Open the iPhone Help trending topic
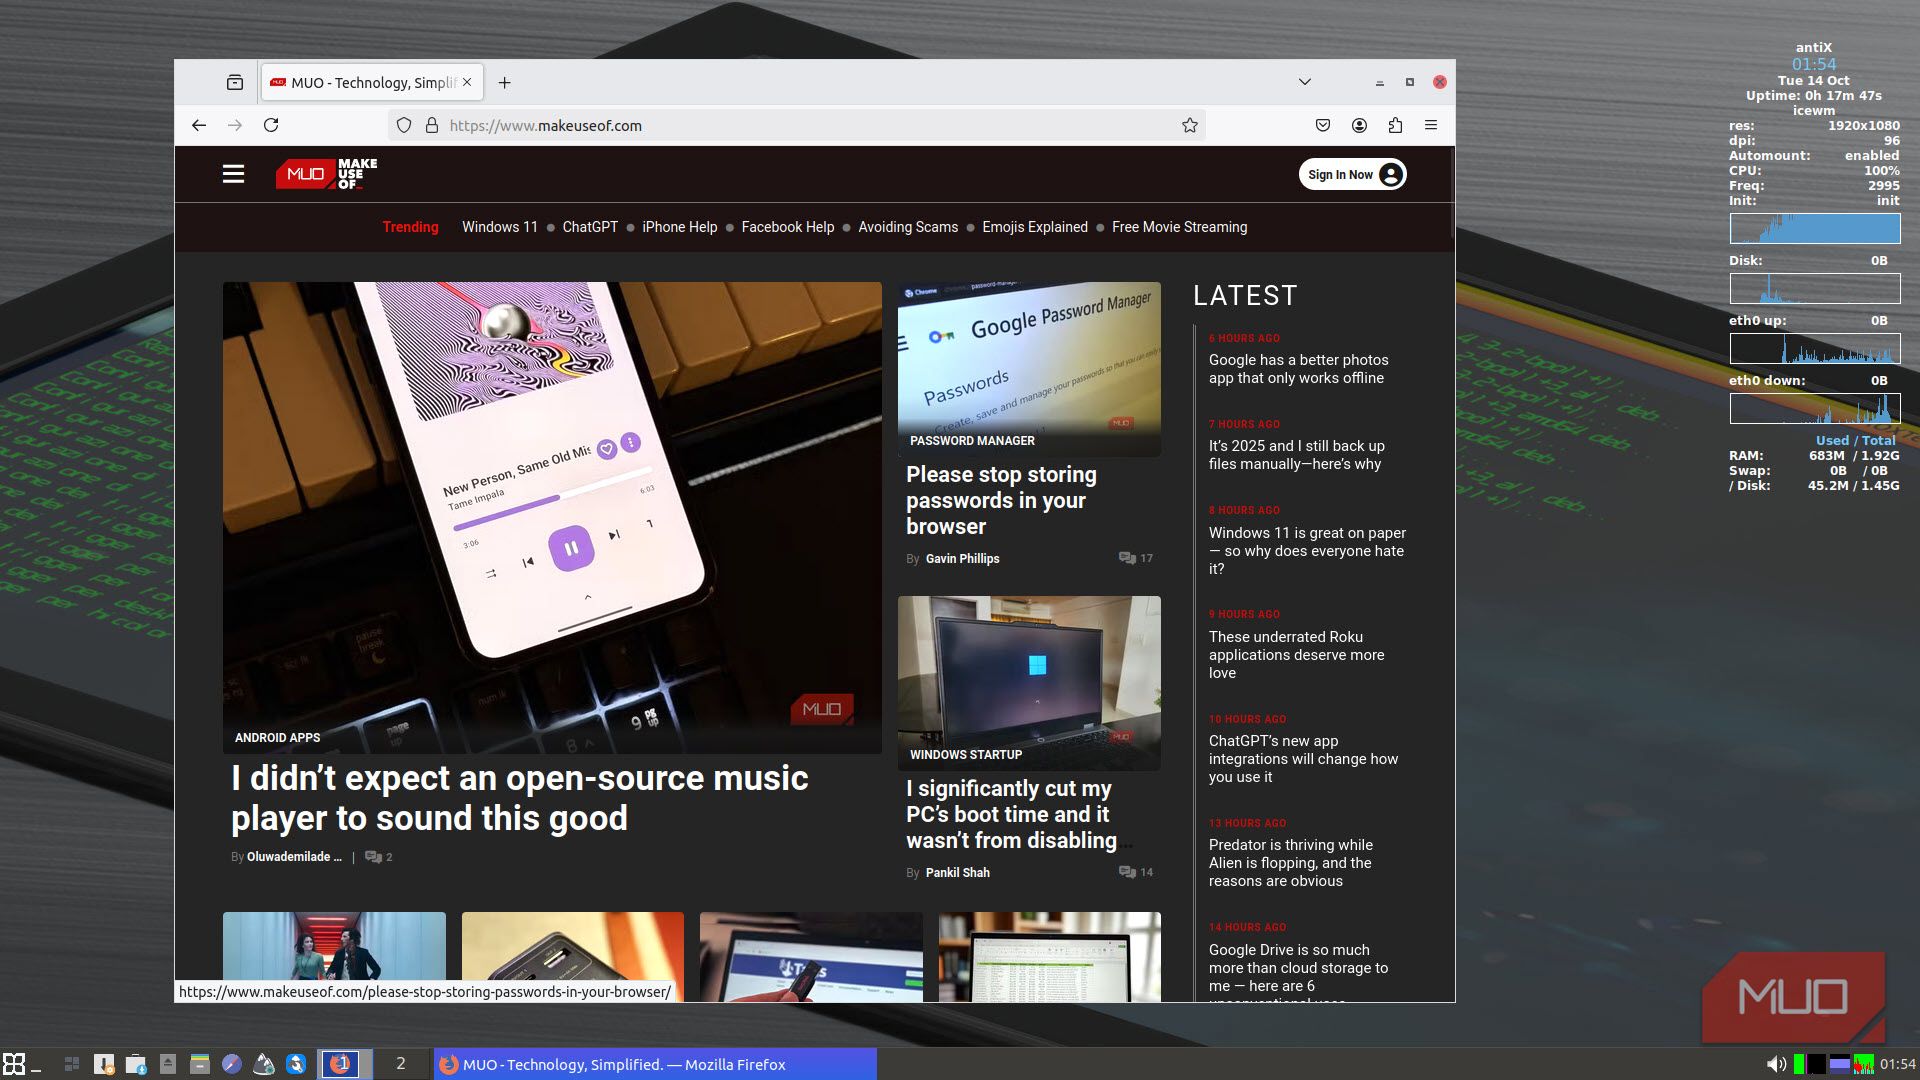 pyautogui.click(x=680, y=227)
